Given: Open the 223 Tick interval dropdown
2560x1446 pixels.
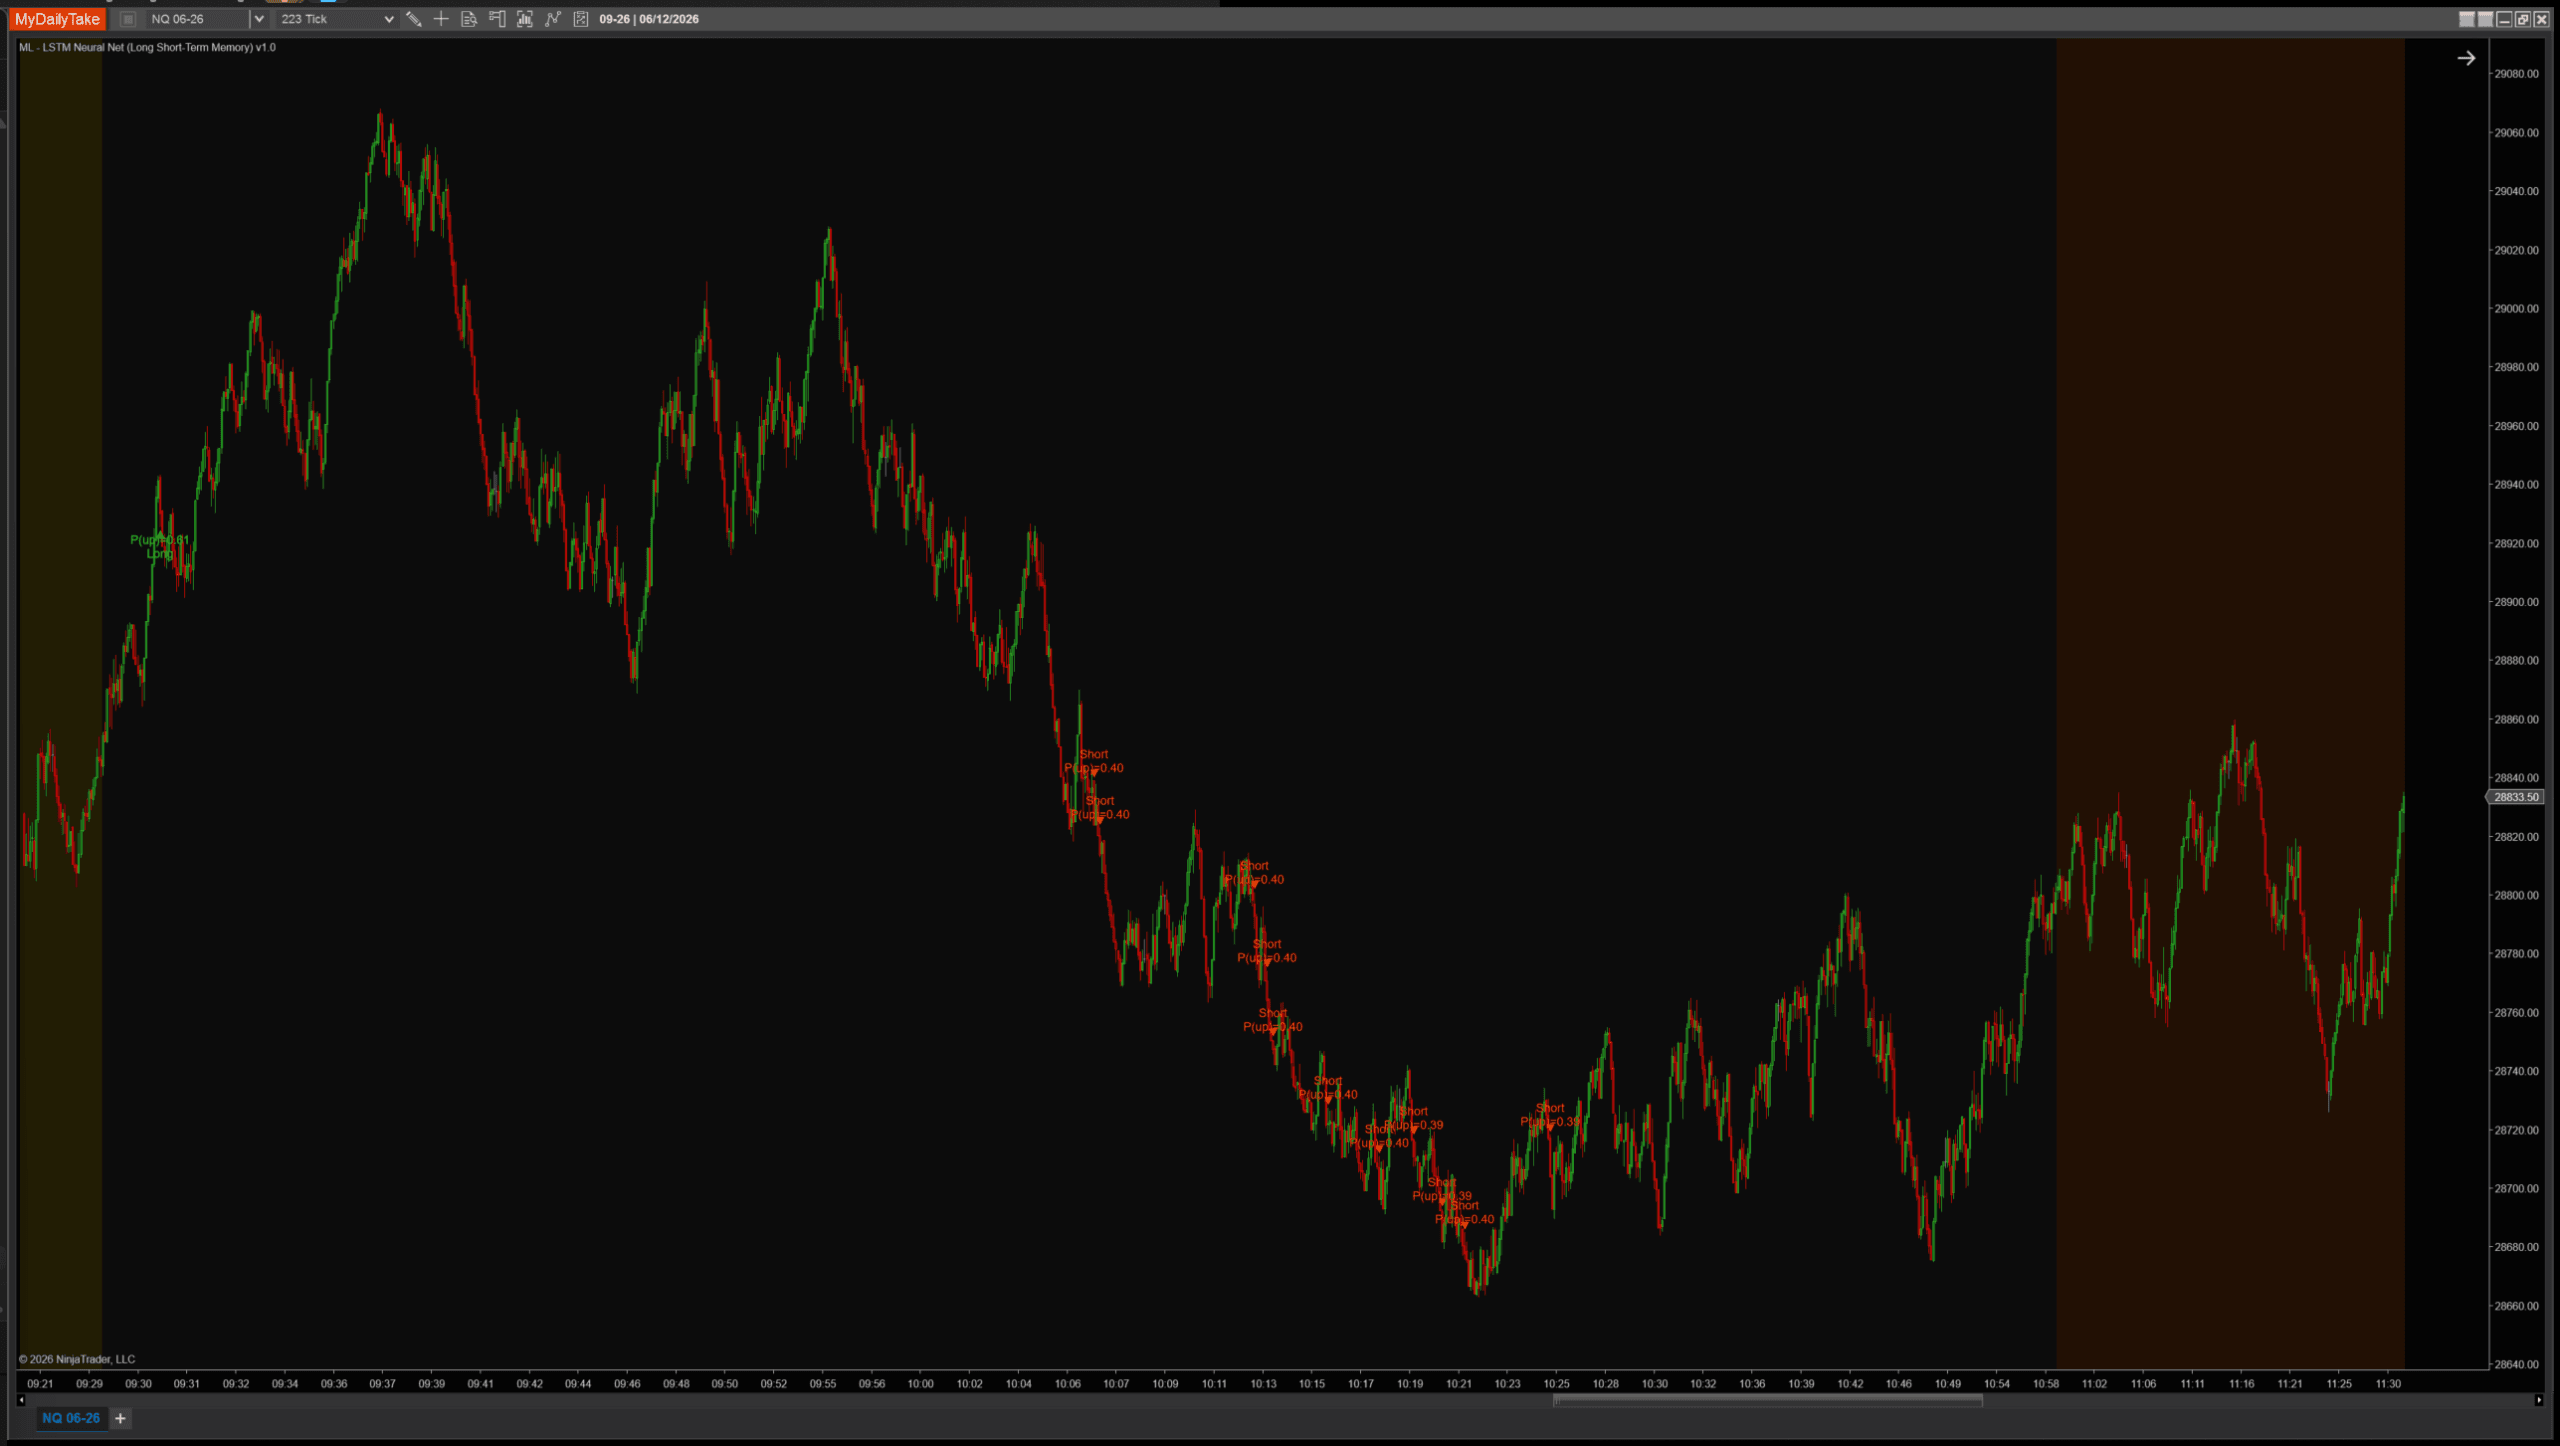Looking at the screenshot, I should [337, 19].
